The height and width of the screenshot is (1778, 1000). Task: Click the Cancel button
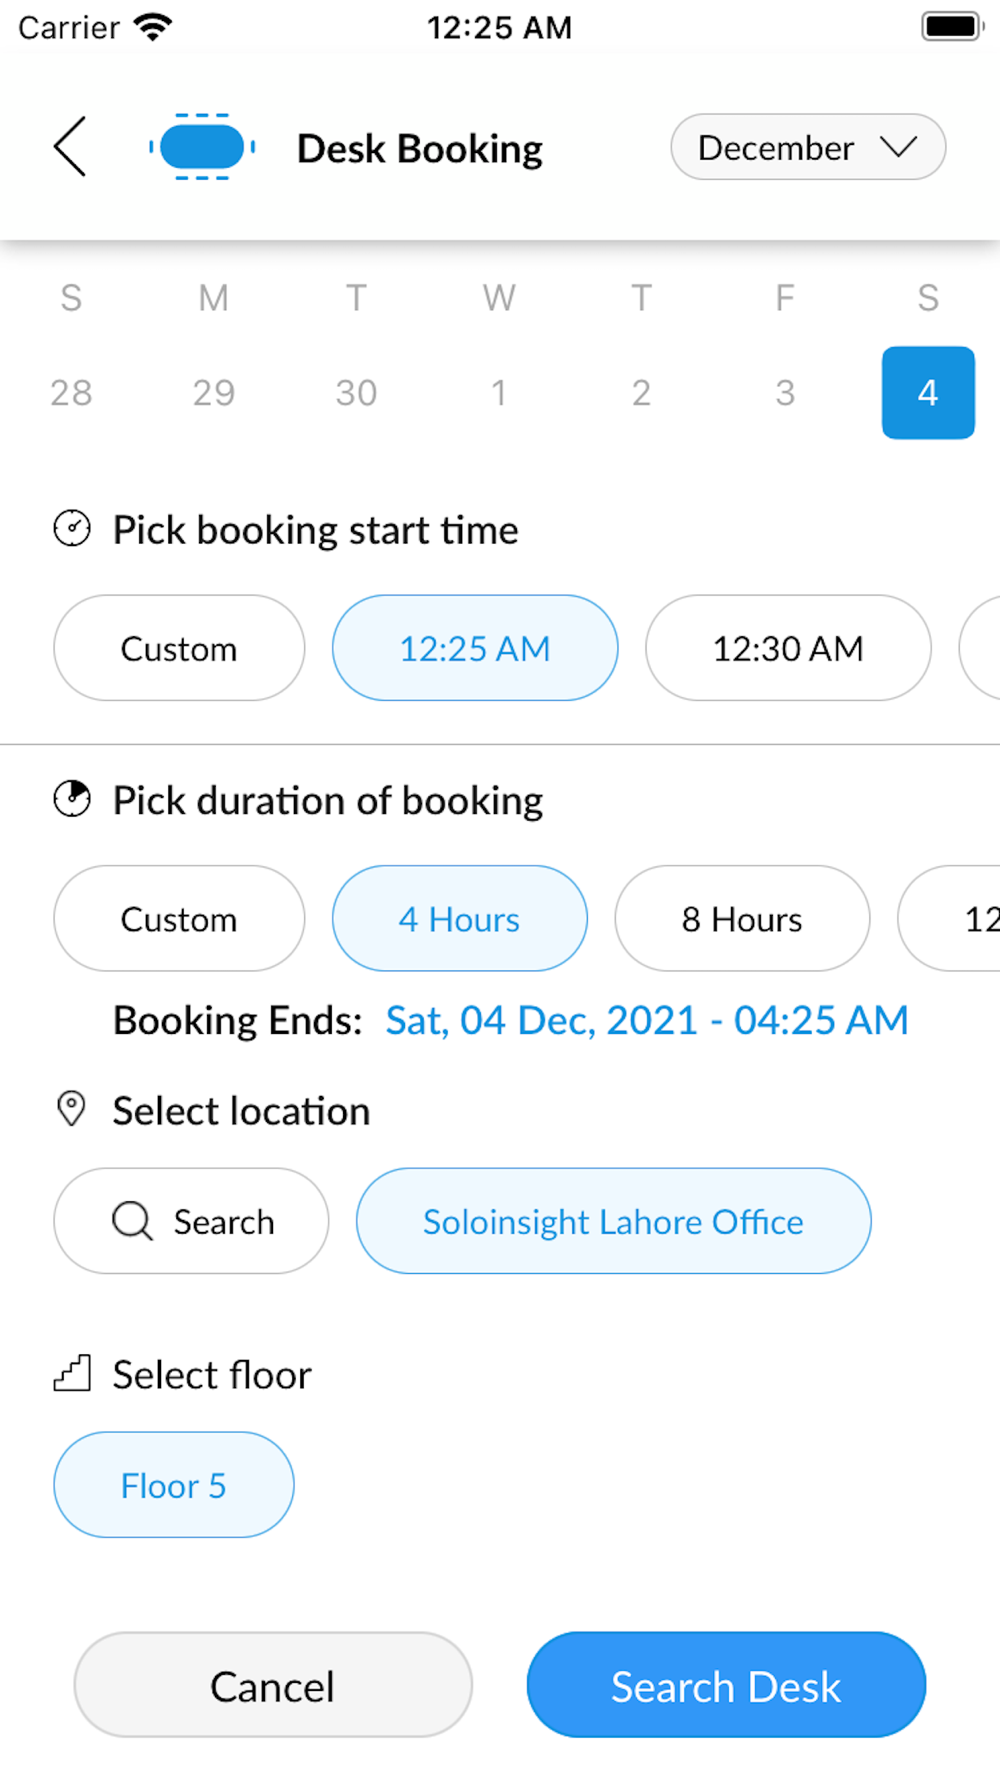click(x=273, y=1685)
